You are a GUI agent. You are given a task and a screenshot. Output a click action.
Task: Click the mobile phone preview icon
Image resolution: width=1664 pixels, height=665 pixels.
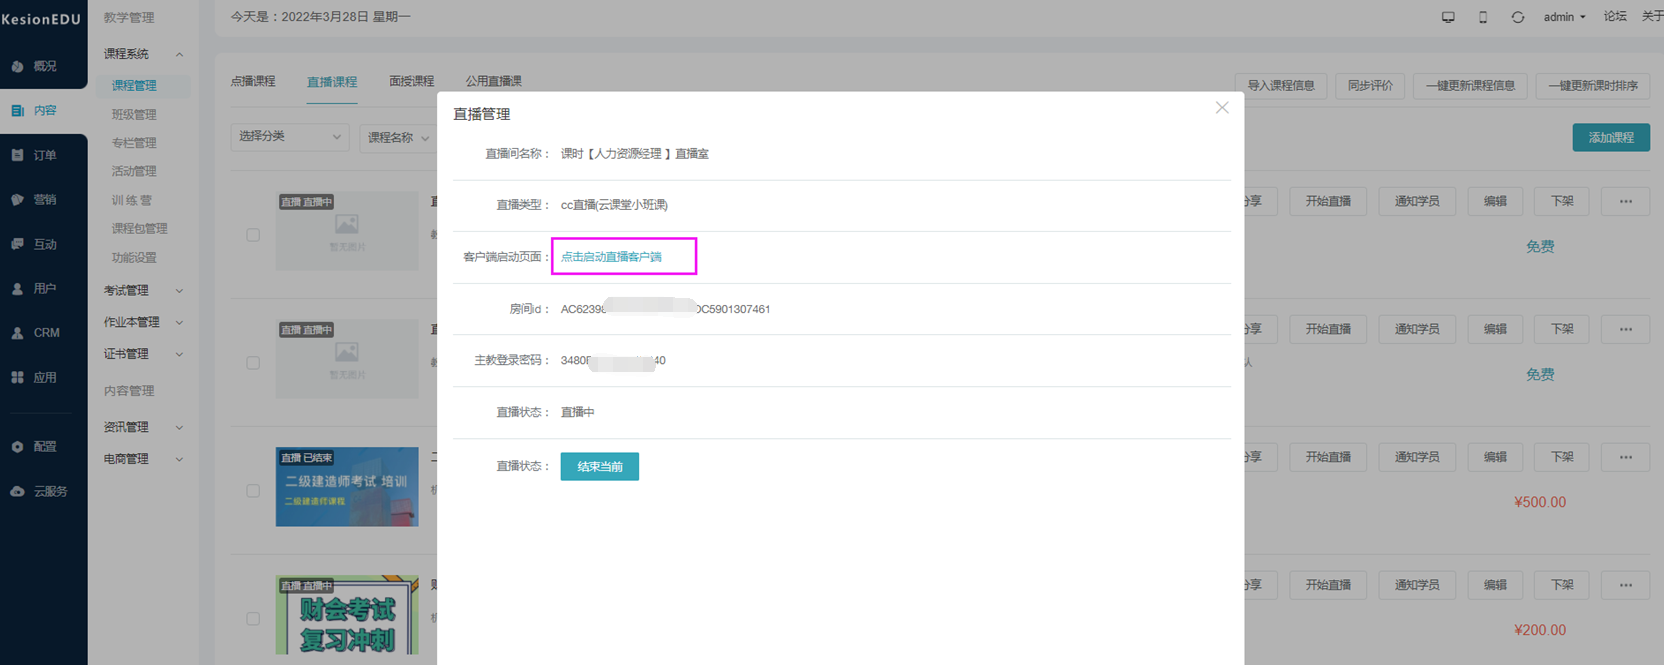(1482, 17)
